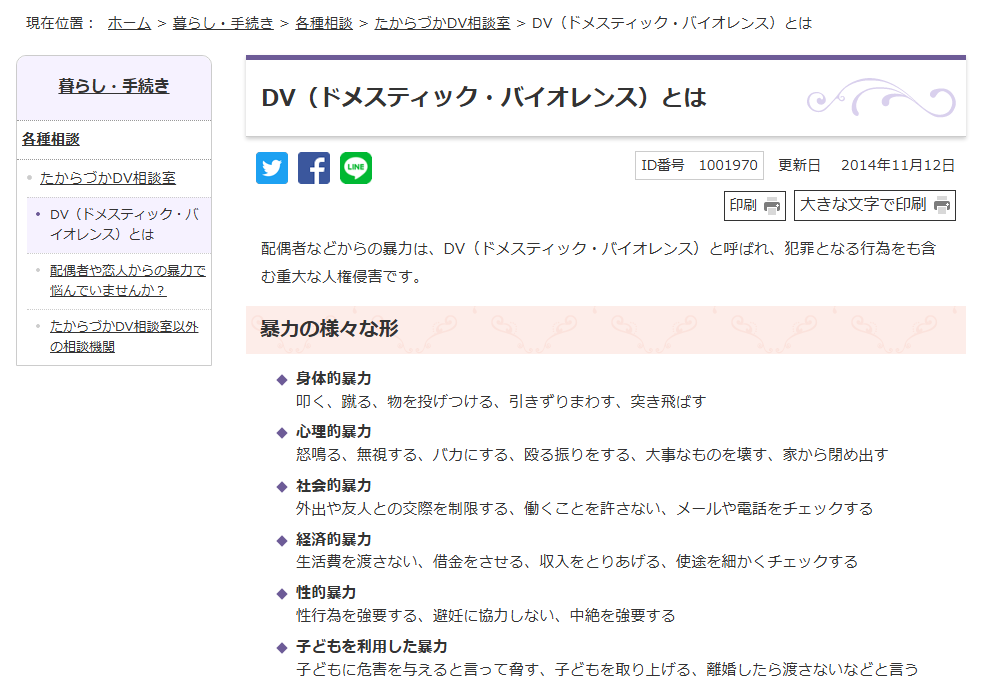This screenshot has width=985, height=698.
Task: Click the text starting 性行為を強要する
Action: click(486, 616)
